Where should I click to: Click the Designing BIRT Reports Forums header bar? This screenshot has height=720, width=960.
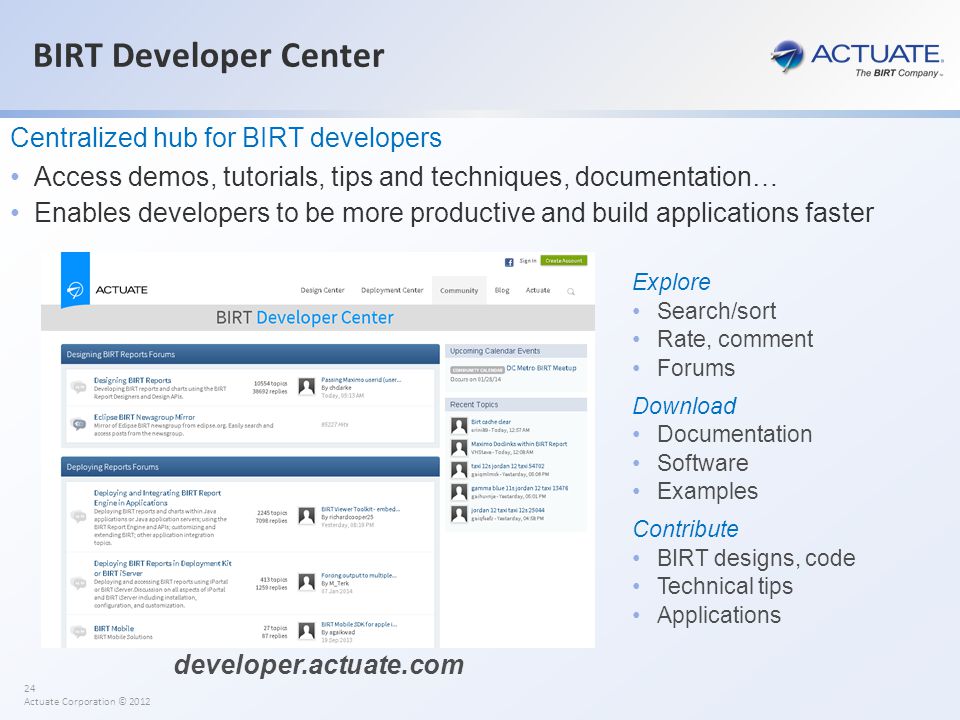[x=250, y=354]
